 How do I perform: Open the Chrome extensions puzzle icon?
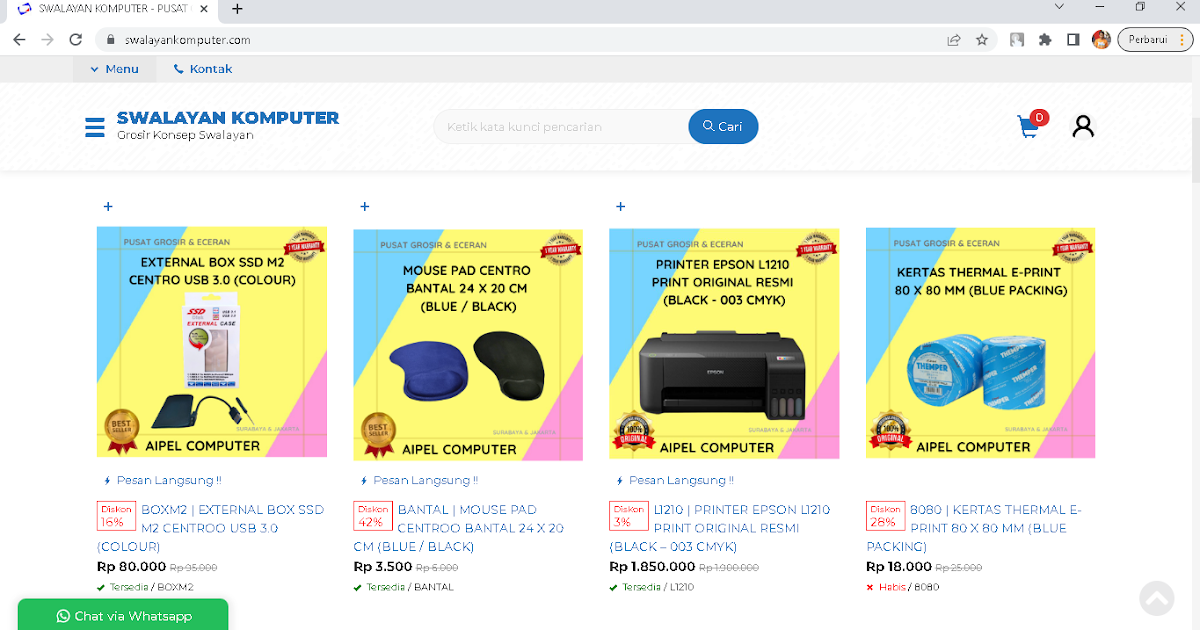click(x=1044, y=39)
